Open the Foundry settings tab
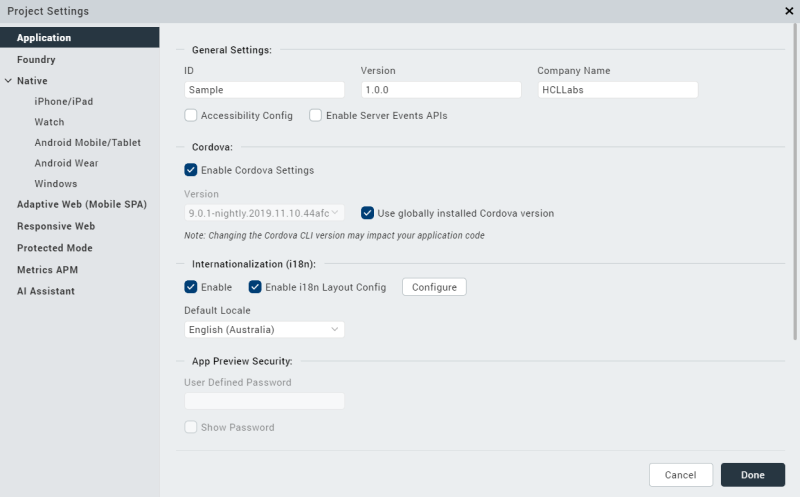The width and height of the screenshot is (800, 497). [x=36, y=60]
